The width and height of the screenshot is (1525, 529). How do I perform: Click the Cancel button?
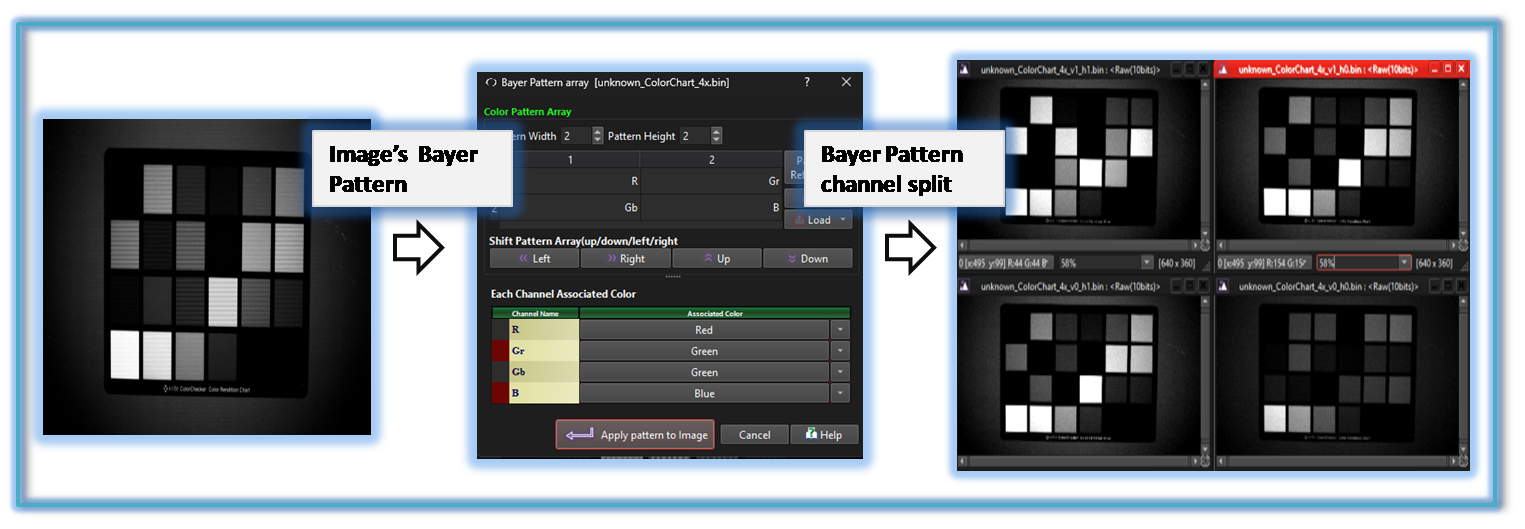click(x=754, y=435)
